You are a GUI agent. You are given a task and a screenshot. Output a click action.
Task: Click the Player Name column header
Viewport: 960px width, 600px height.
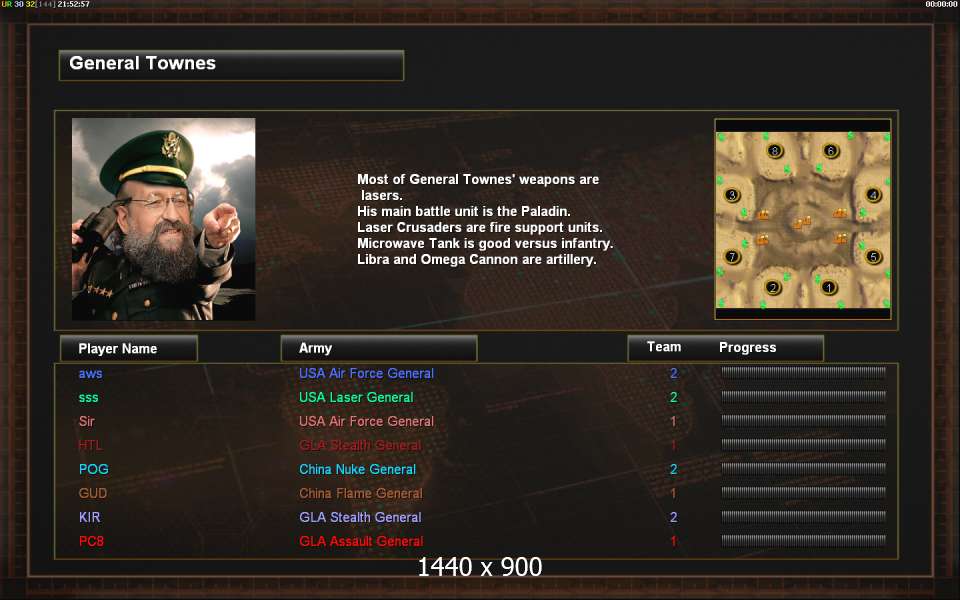coord(129,348)
